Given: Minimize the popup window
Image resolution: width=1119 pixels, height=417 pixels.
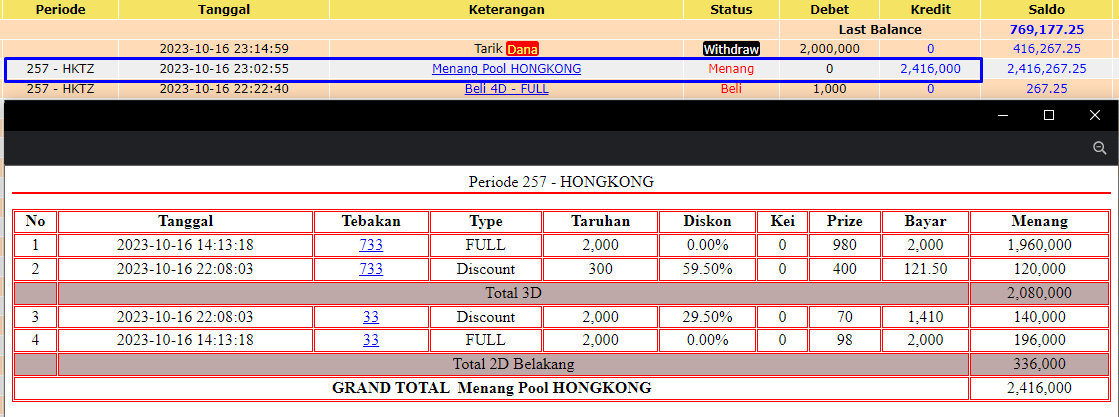Looking at the screenshot, I should [x=1003, y=115].
